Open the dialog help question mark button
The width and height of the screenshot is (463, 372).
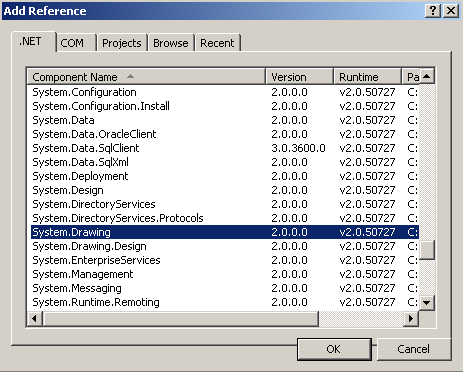click(433, 11)
